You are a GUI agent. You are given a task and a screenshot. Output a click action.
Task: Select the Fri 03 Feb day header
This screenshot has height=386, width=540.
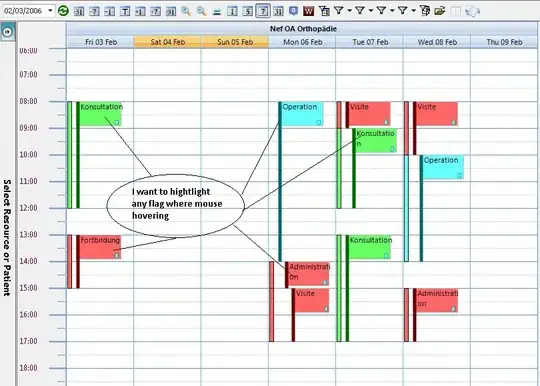[101, 42]
